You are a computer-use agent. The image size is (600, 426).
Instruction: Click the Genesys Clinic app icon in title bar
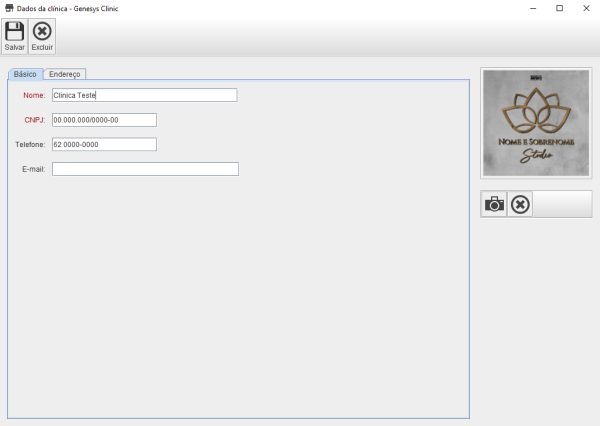(x=9, y=7)
